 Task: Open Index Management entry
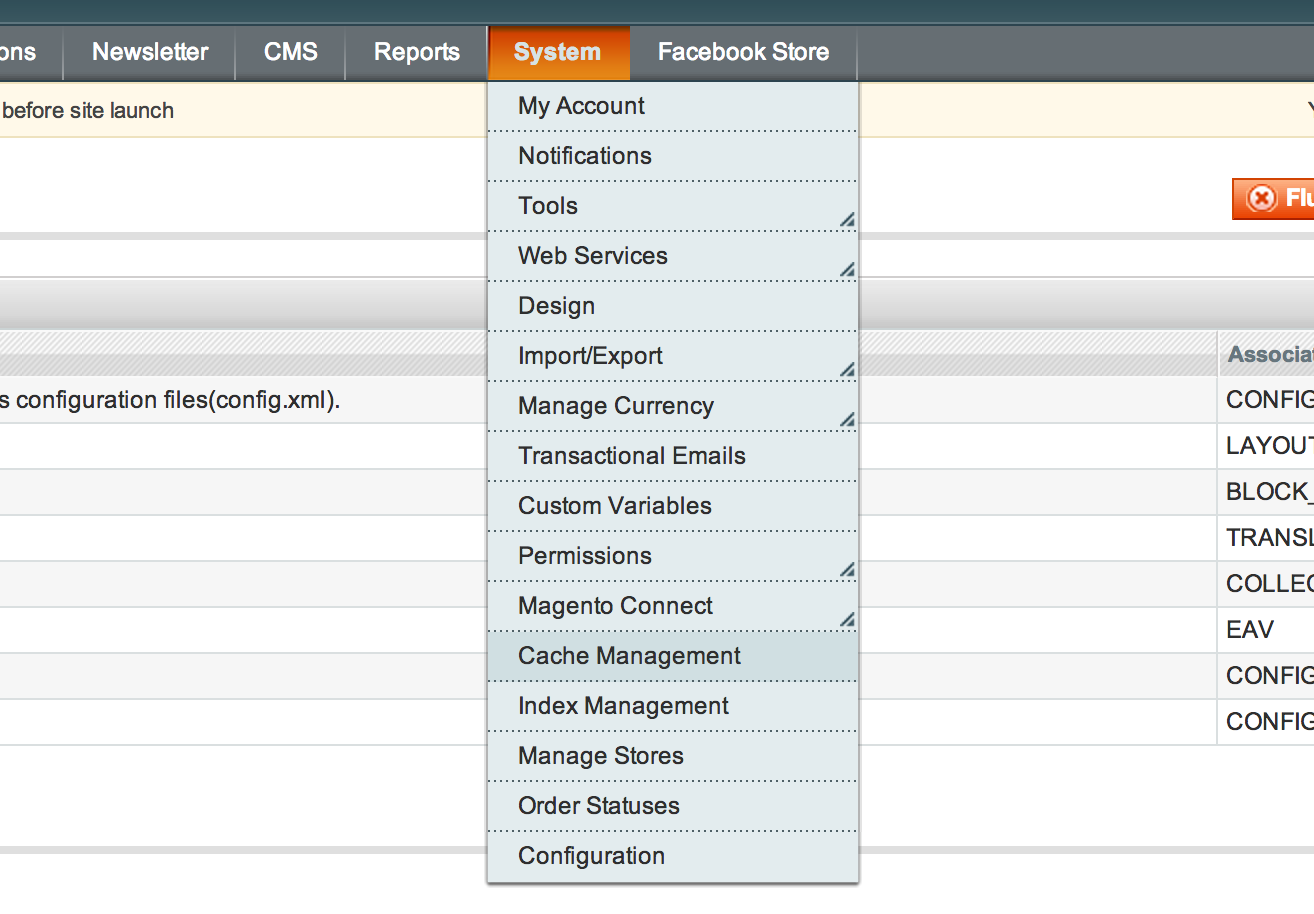point(672,706)
